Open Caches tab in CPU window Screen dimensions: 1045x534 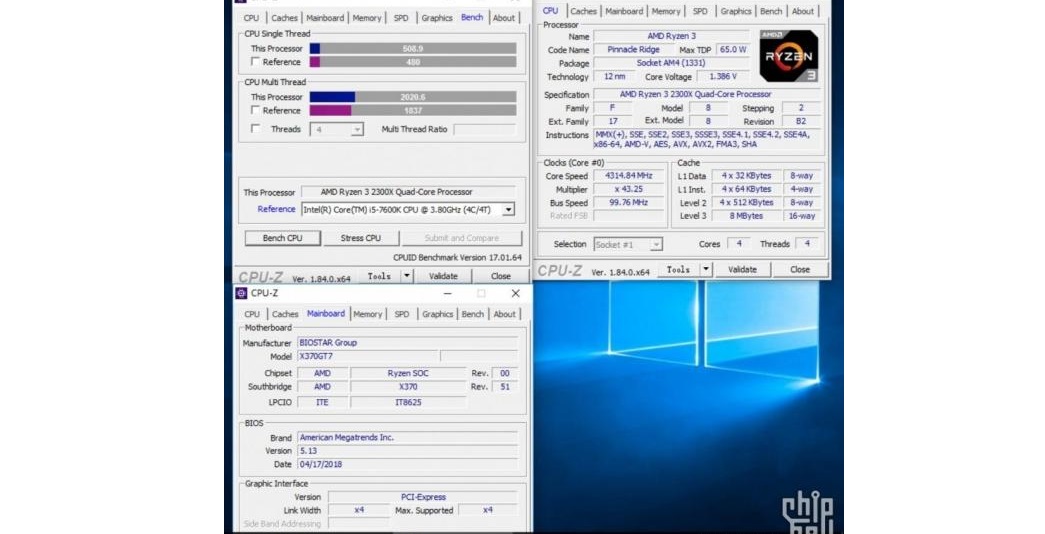click(583, 11)
